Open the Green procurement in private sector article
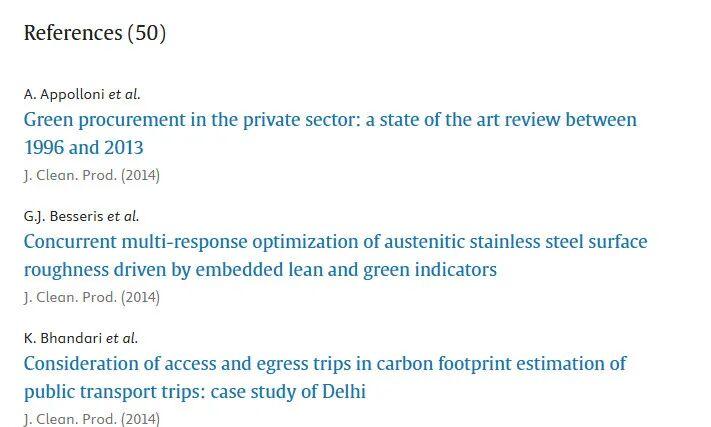This screenshot has height=427, width=711. [330, 120]
